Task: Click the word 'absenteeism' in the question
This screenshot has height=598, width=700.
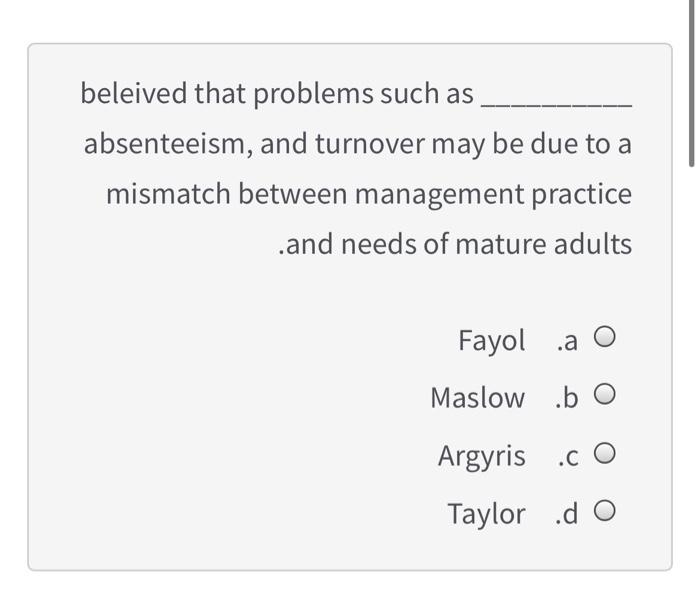Action: tap(168, 144)
